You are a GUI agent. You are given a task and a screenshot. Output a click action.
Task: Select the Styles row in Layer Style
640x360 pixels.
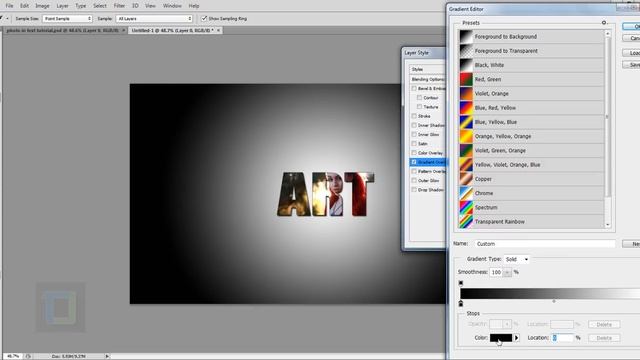(x=428, y=69)
